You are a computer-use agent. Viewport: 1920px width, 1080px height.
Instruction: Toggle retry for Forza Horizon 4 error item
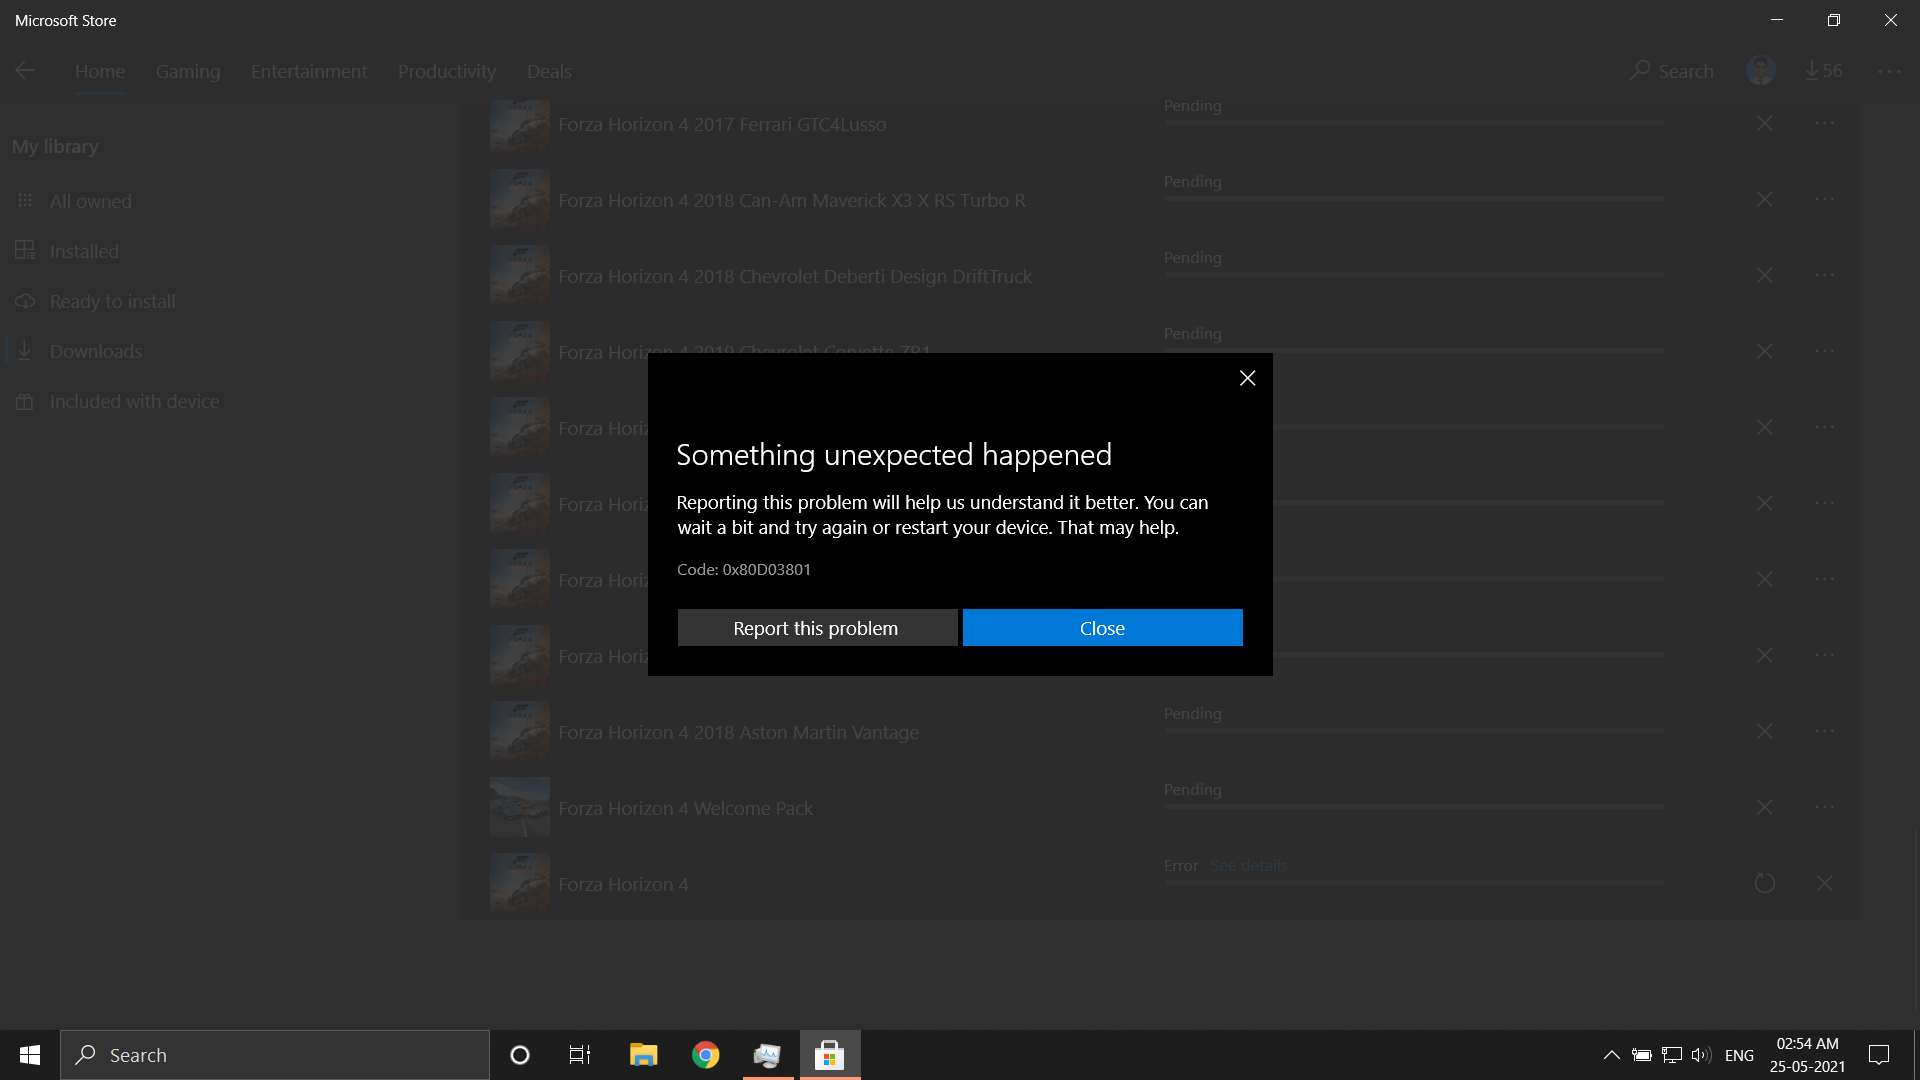click(1764, 882)
